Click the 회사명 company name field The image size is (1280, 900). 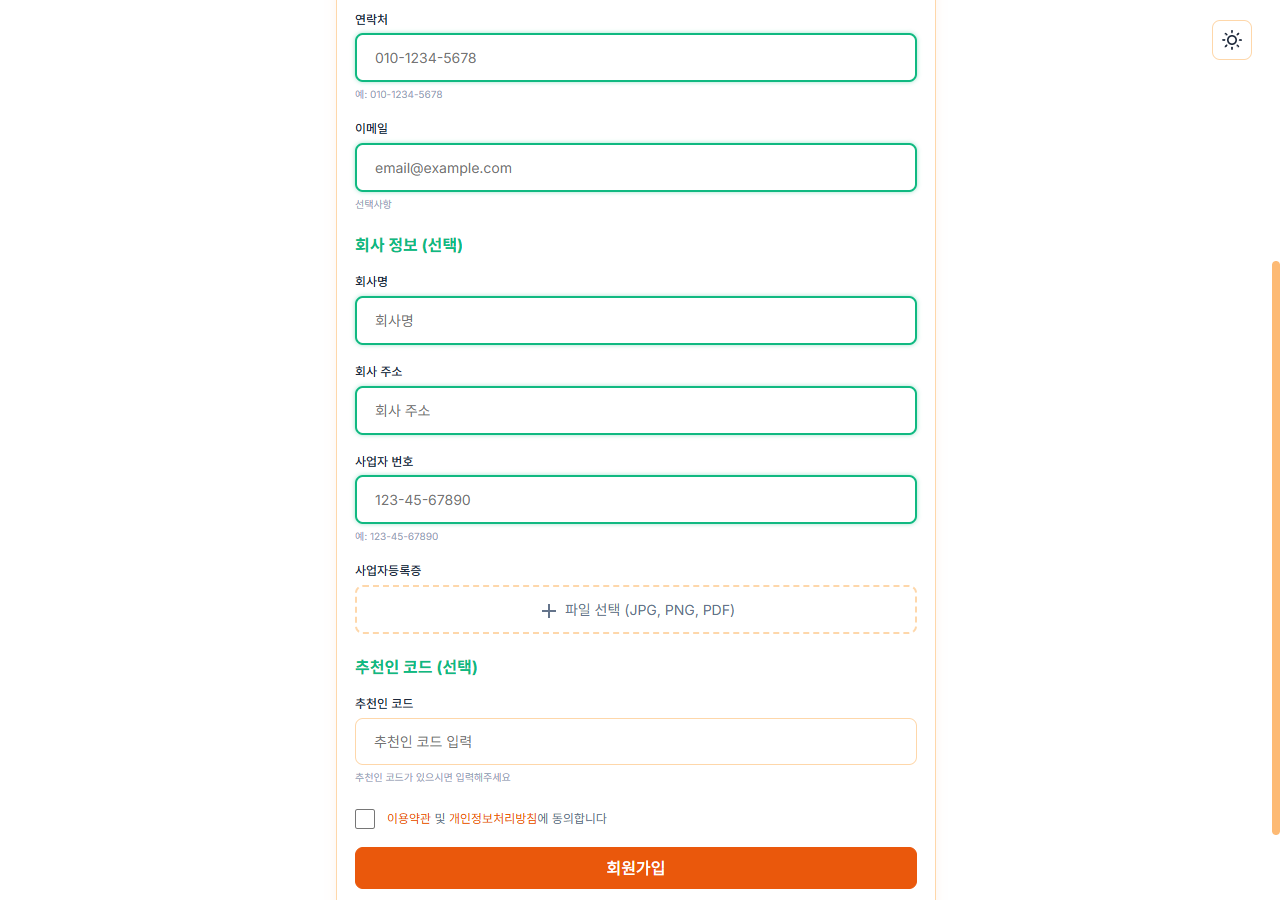[636, 320]
